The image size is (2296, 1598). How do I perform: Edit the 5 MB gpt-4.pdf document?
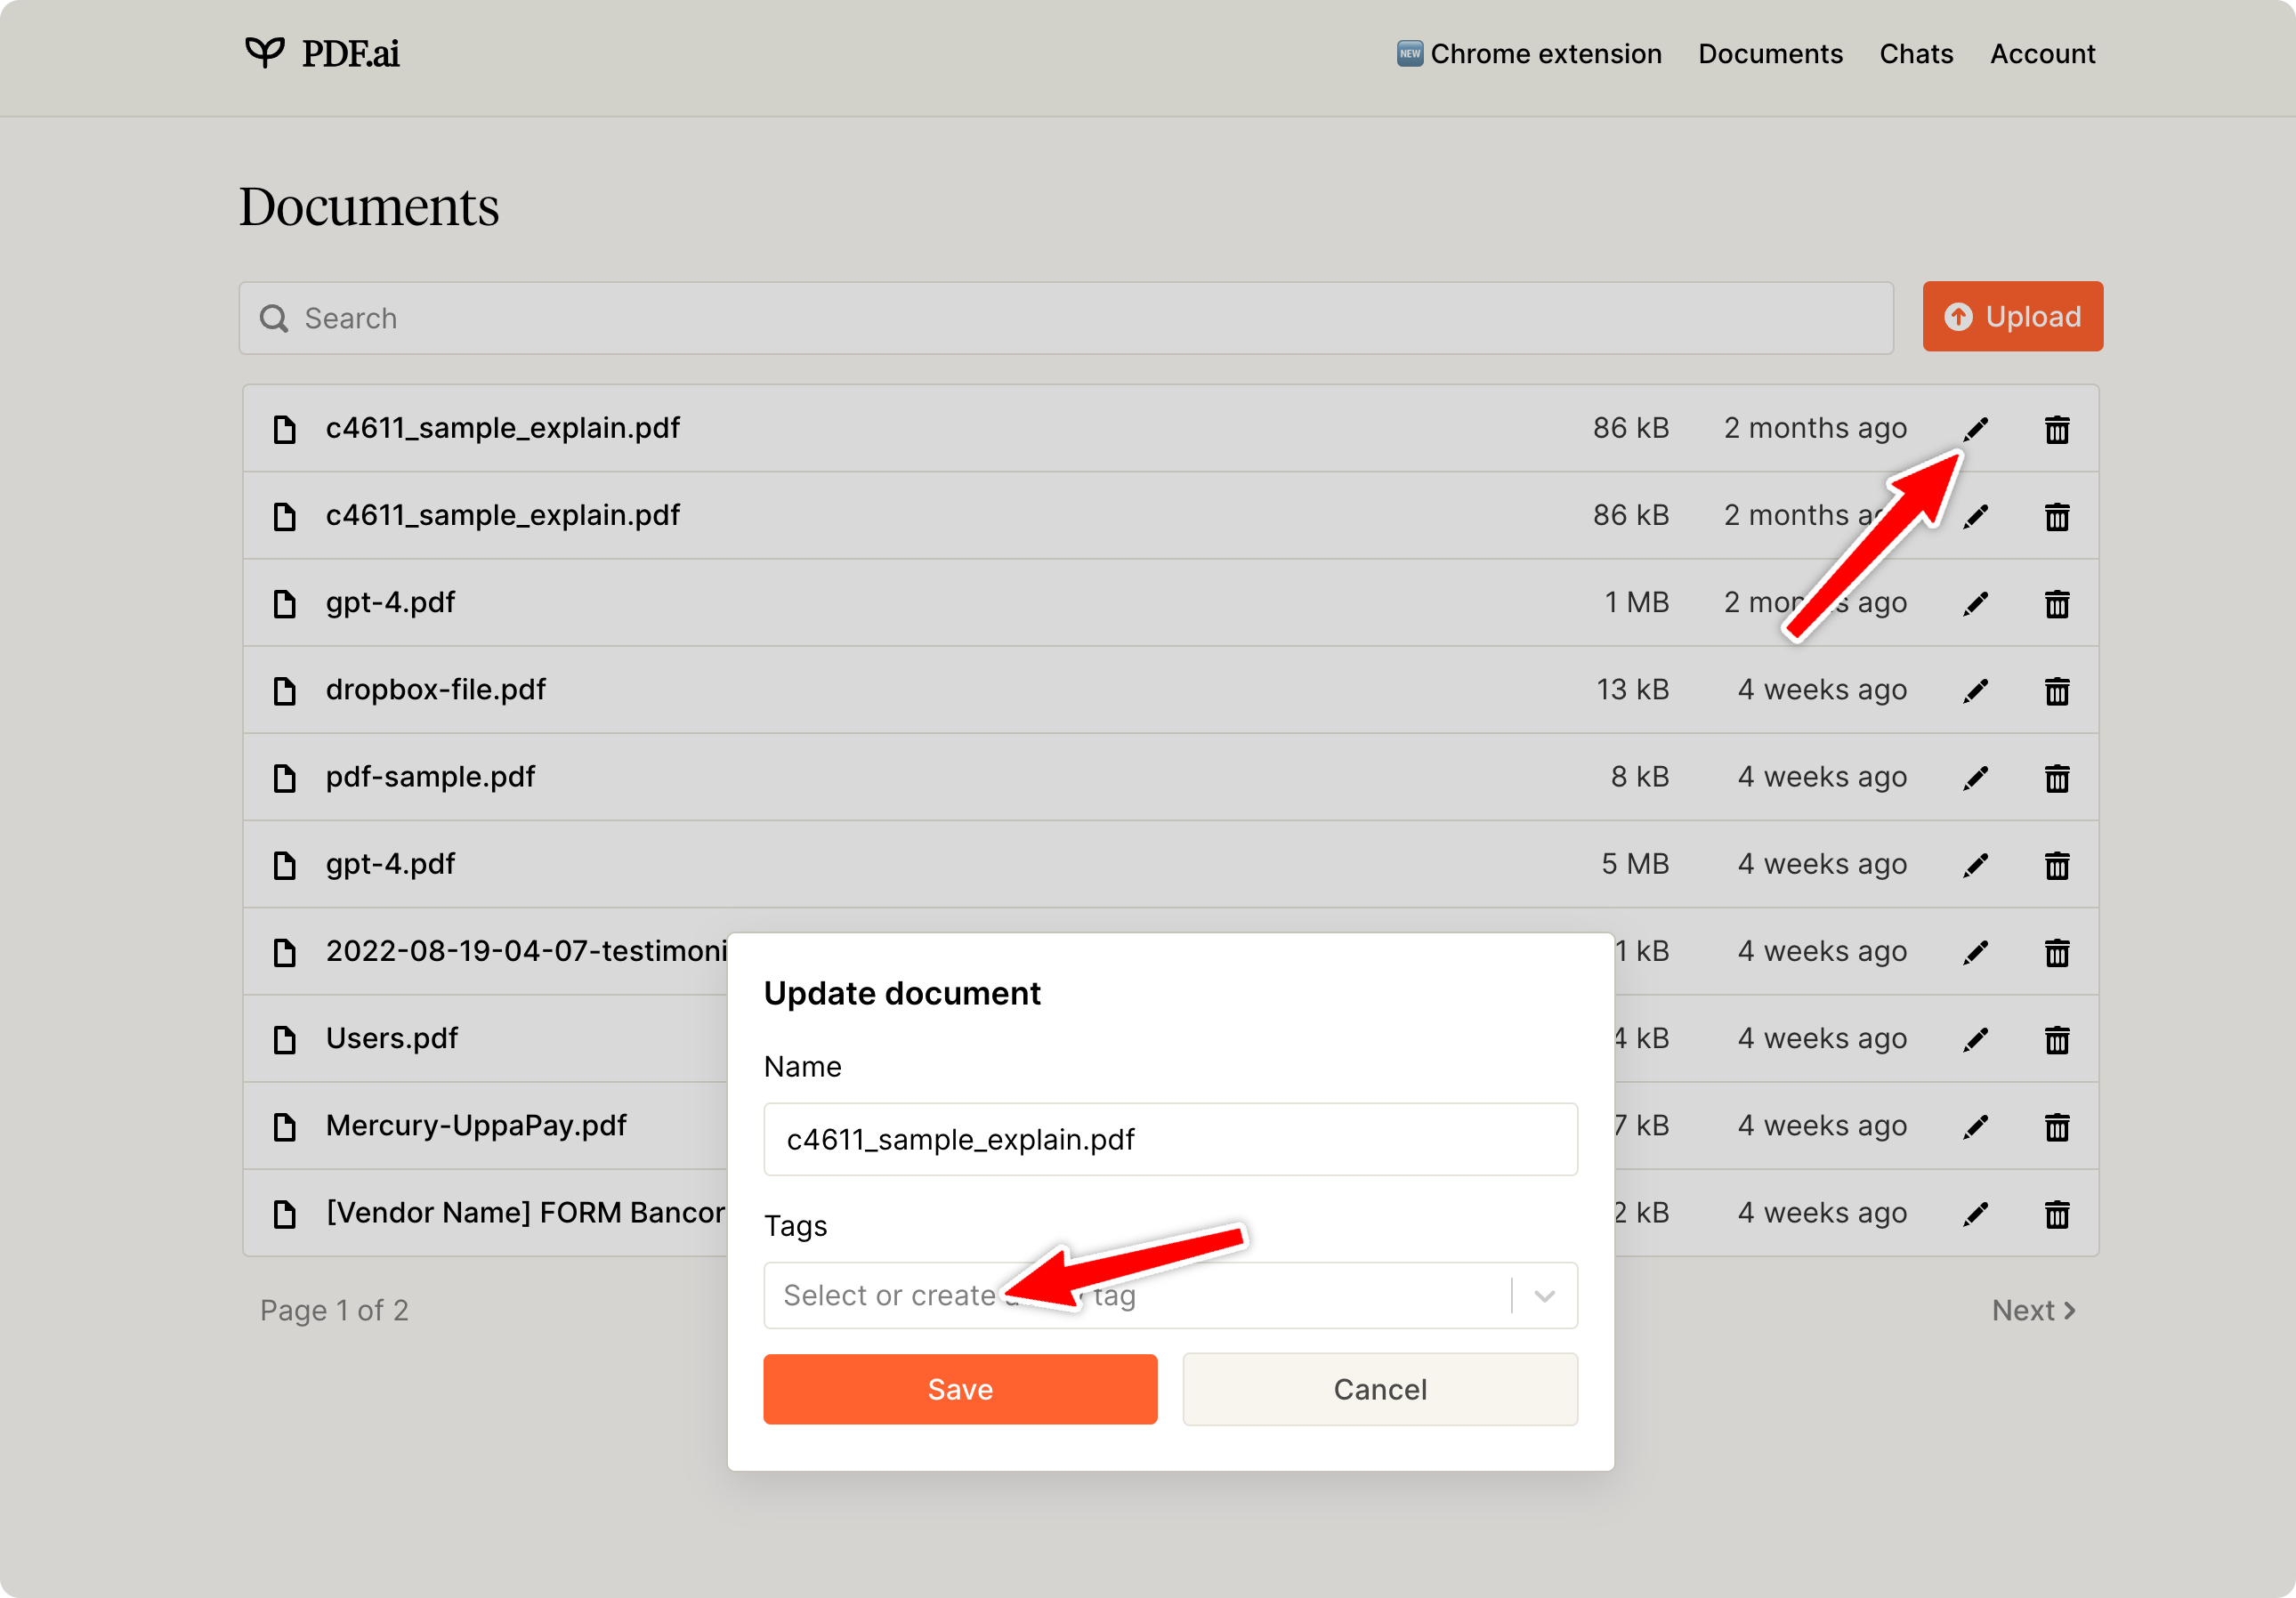[1975, 865]
